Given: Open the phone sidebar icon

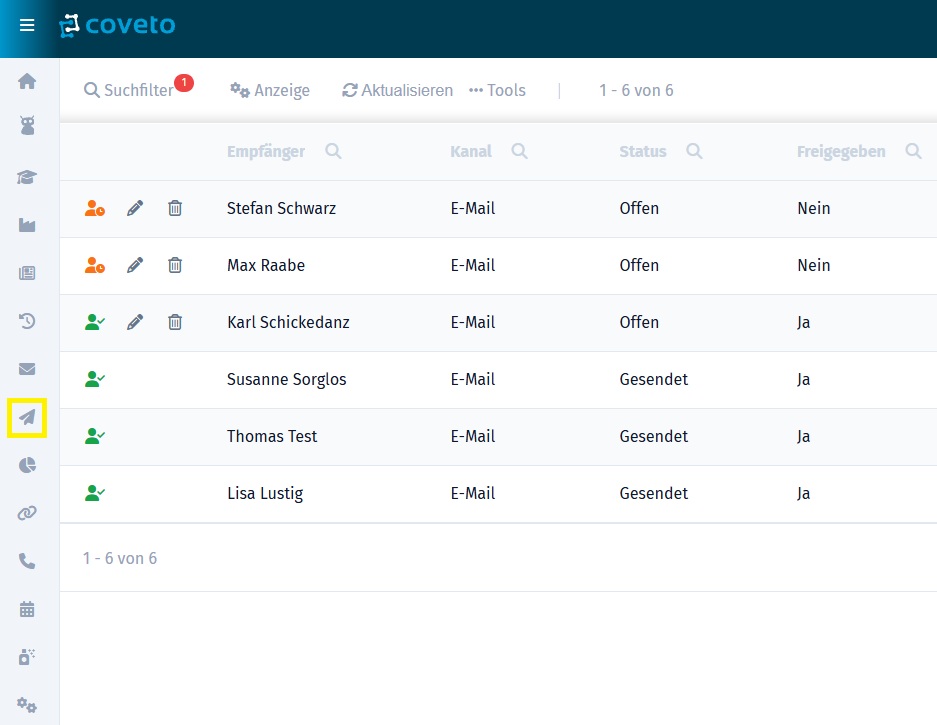Looking at the screenshot, I should click(x=27, y=561).
